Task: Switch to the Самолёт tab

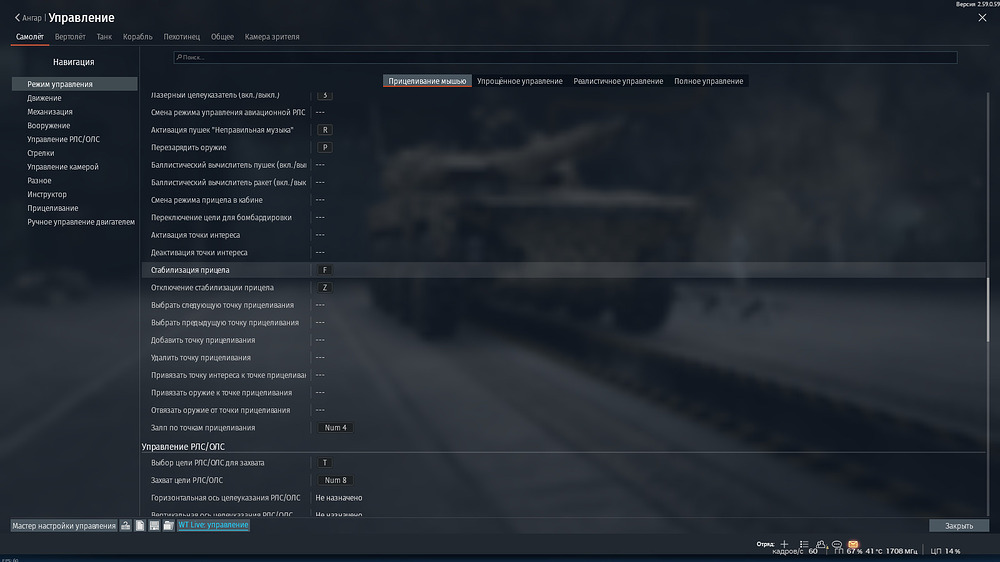Action: pos(30,37)
